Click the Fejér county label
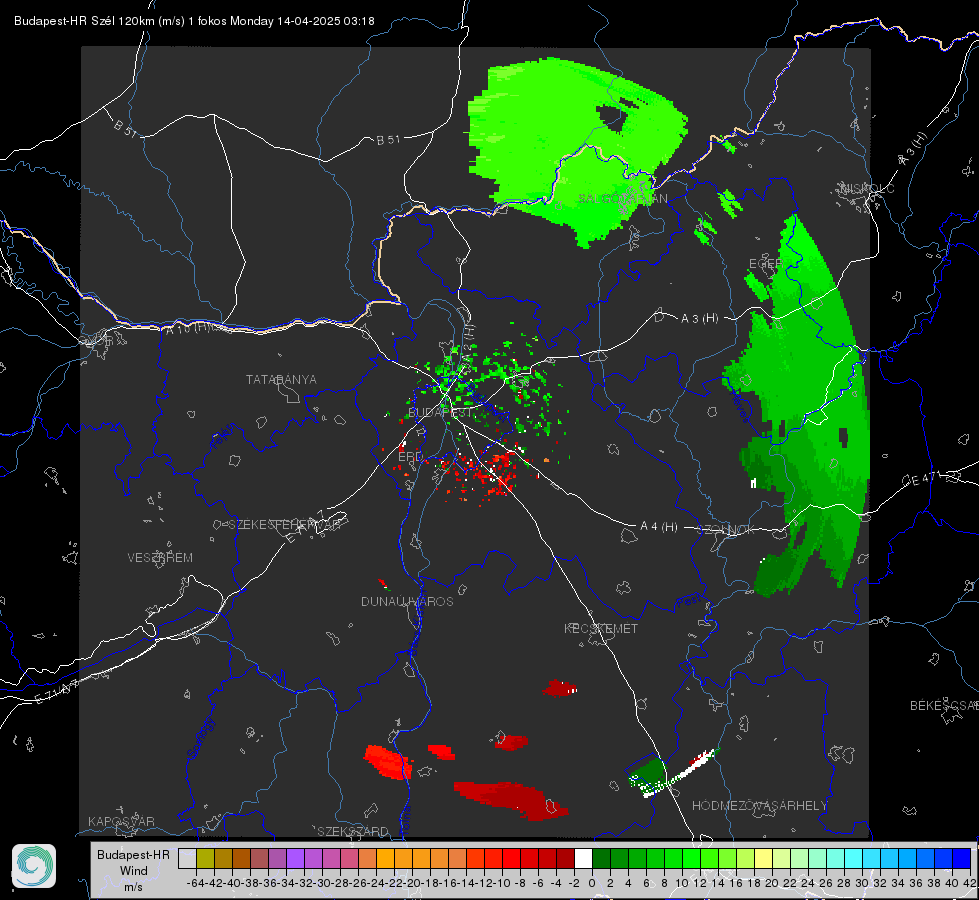Viewport: 979px width, 900px height. pyautogui.click(x=224, y=437)
